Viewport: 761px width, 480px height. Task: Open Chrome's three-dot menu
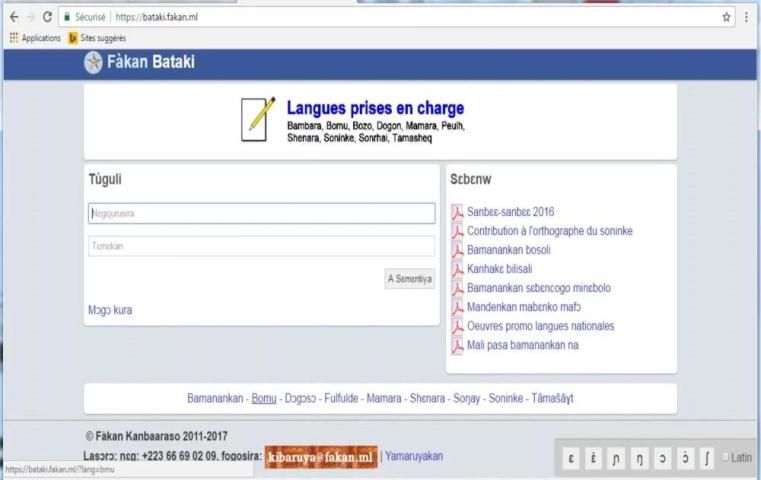coord(746,18)
